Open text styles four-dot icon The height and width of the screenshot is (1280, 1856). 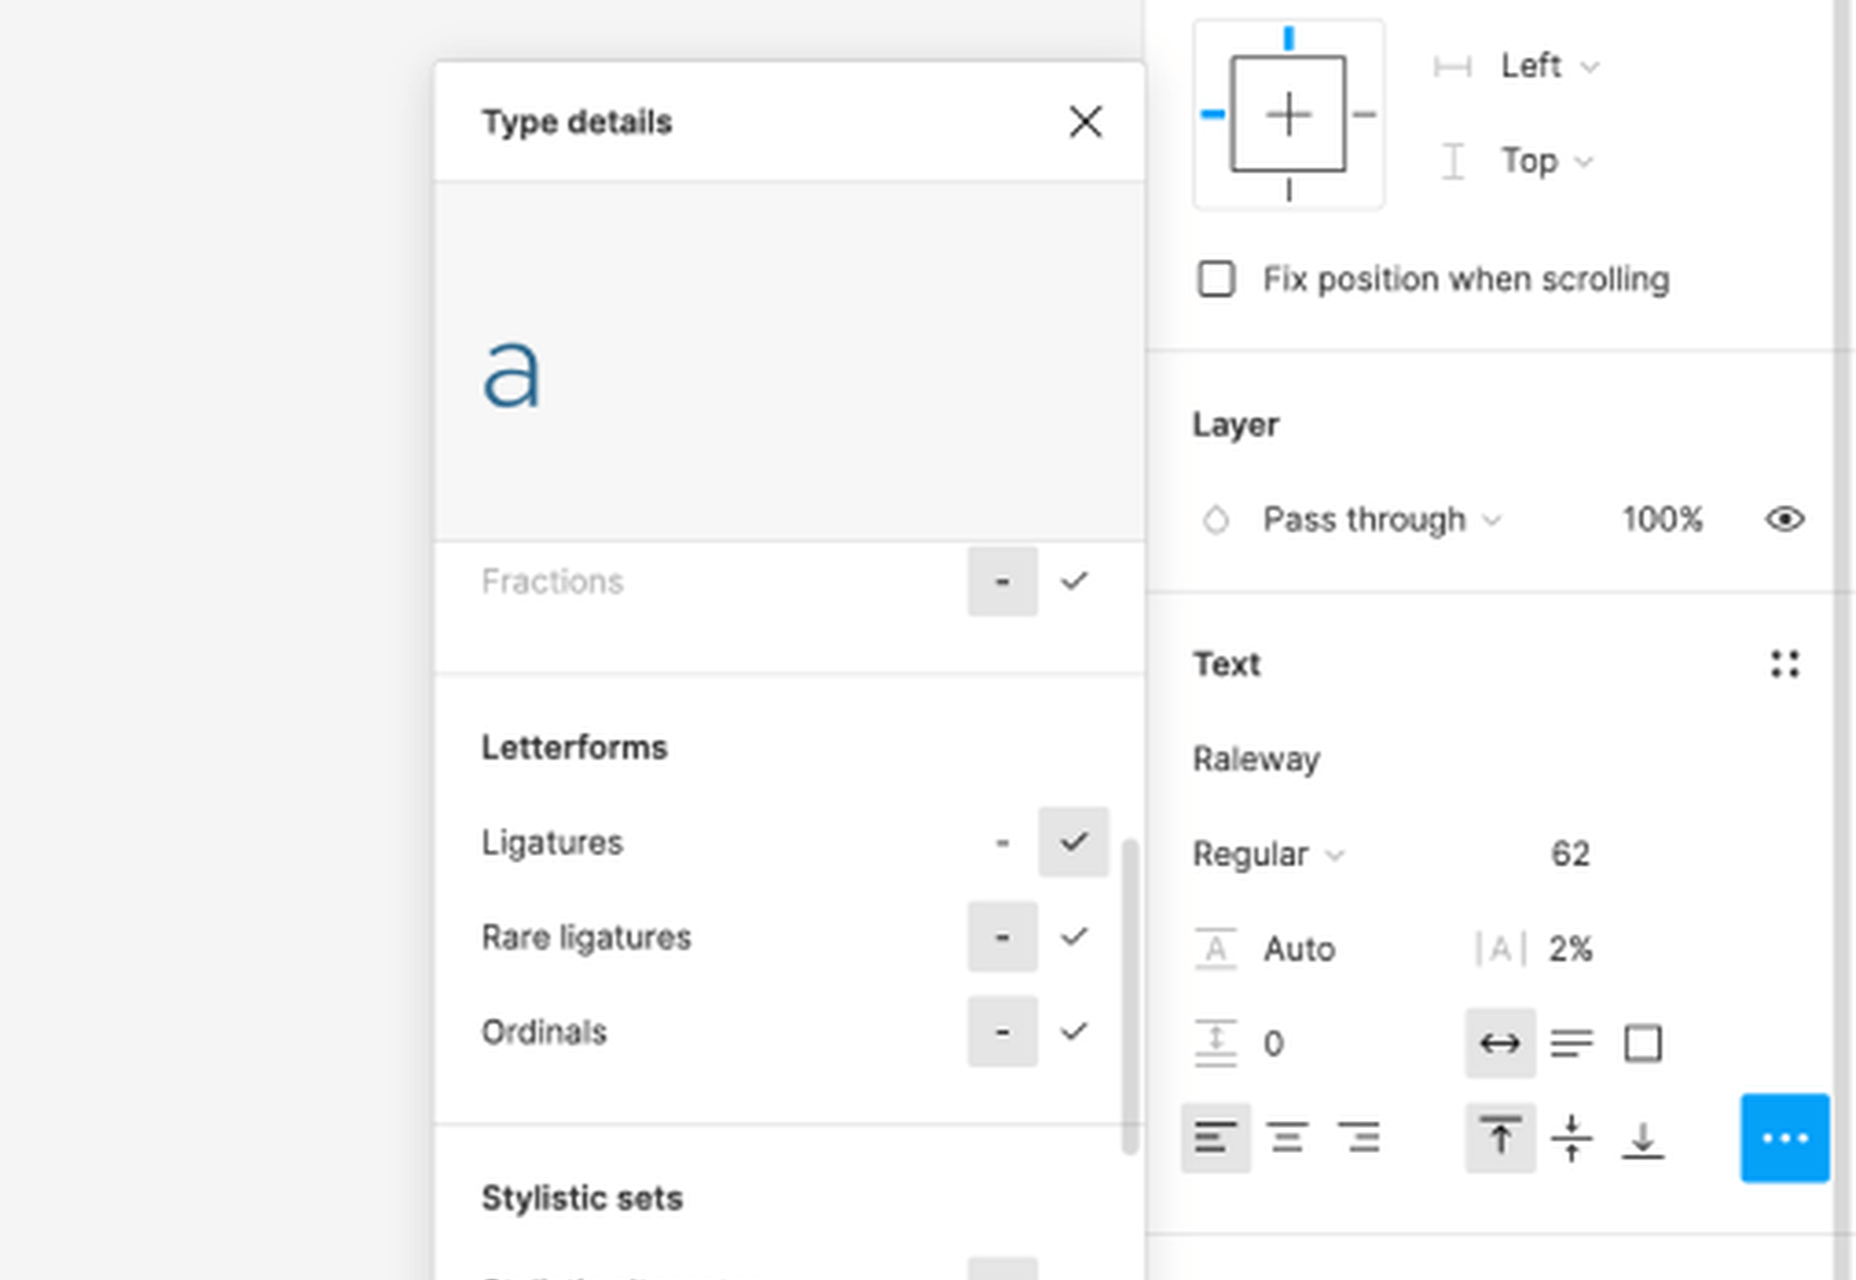[1785, 664]
